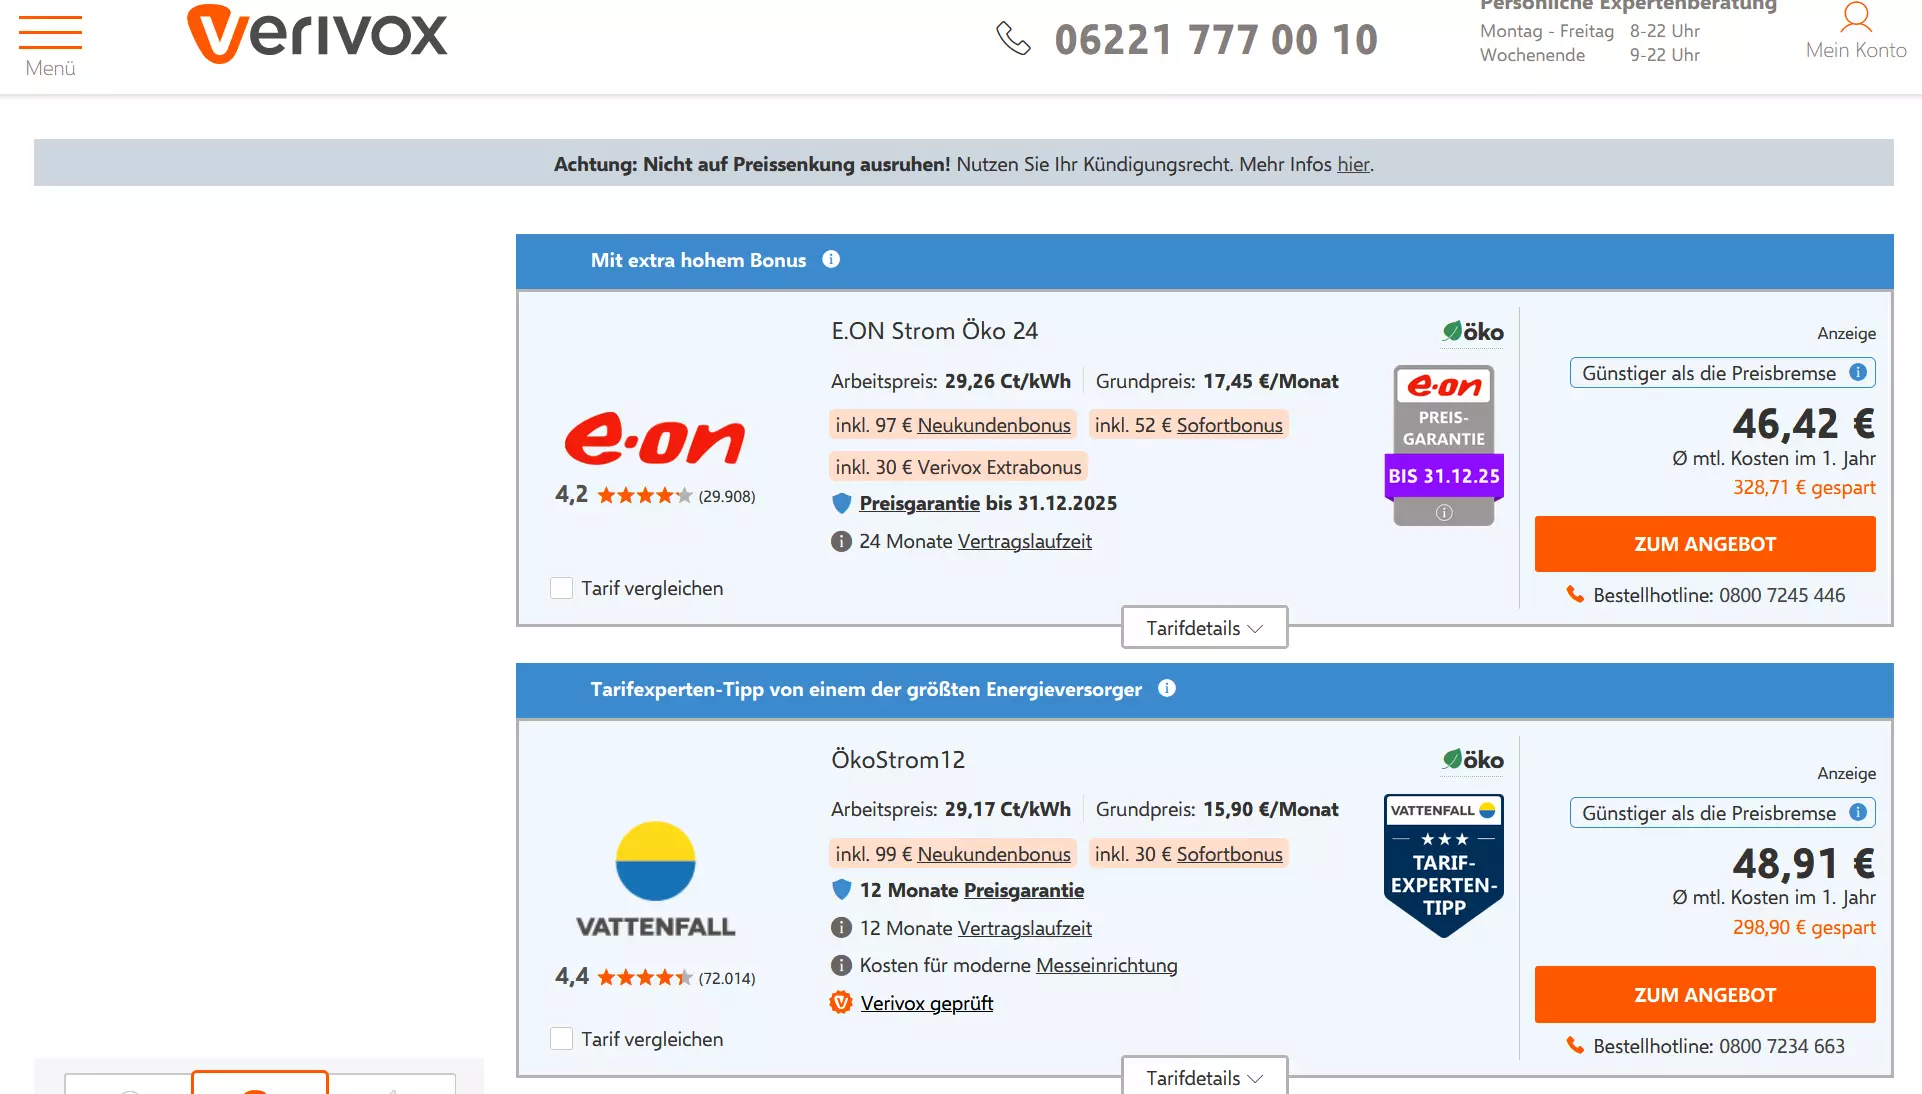Click shield icon beside 12 Monate Preisgarantie
1922x1094 pixels.
tap(842, 890)
